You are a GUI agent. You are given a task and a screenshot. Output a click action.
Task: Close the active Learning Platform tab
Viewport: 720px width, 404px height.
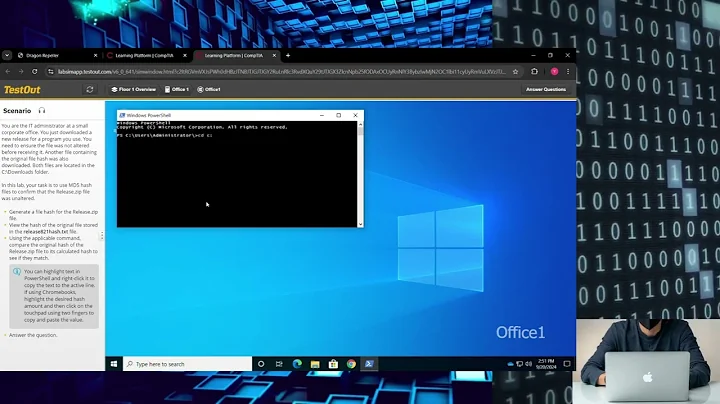point(274,56)
